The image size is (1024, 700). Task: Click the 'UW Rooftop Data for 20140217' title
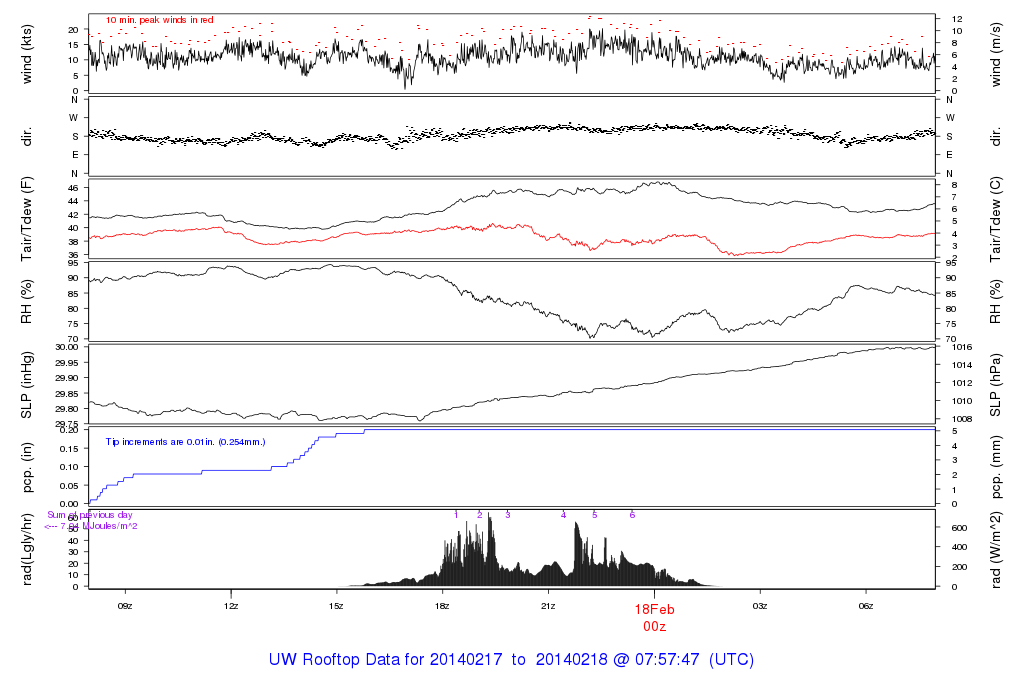(x=385, y=660)
